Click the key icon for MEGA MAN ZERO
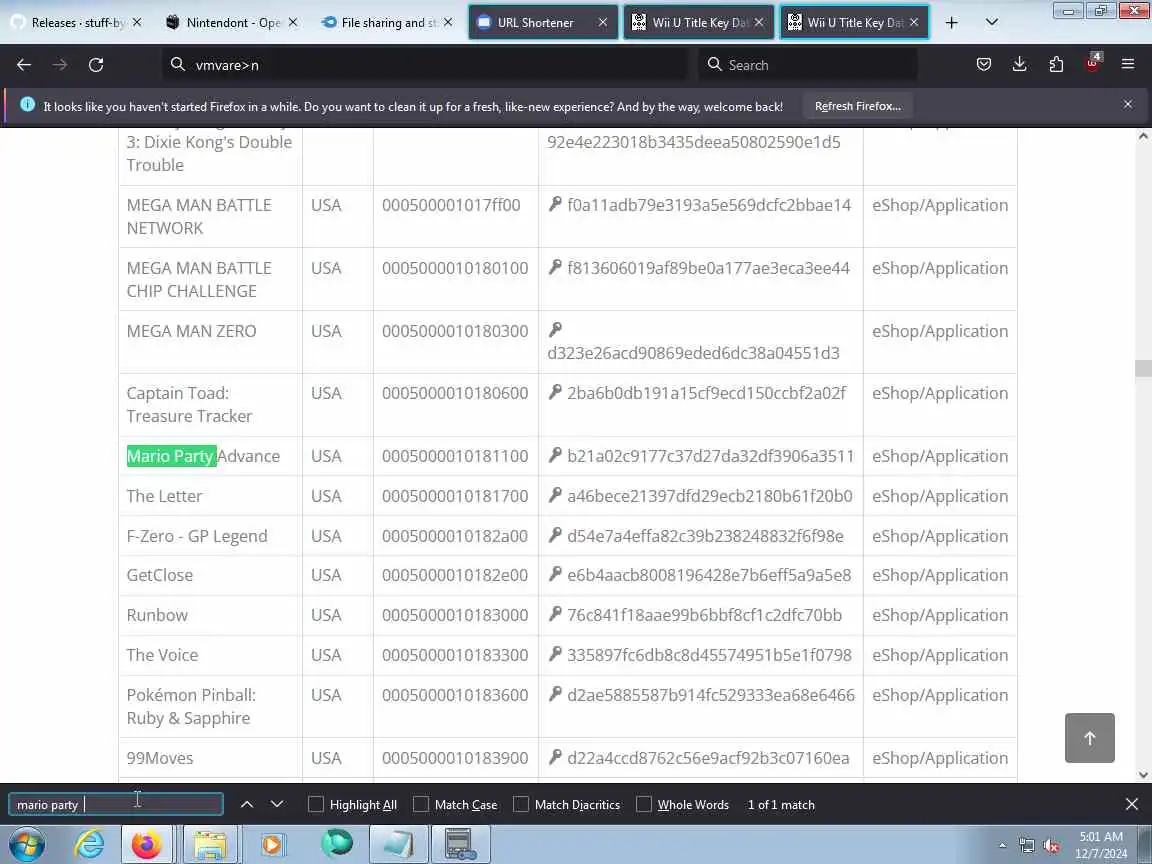The height and width of the screenshot is (864, 1152). coord(555,329)
